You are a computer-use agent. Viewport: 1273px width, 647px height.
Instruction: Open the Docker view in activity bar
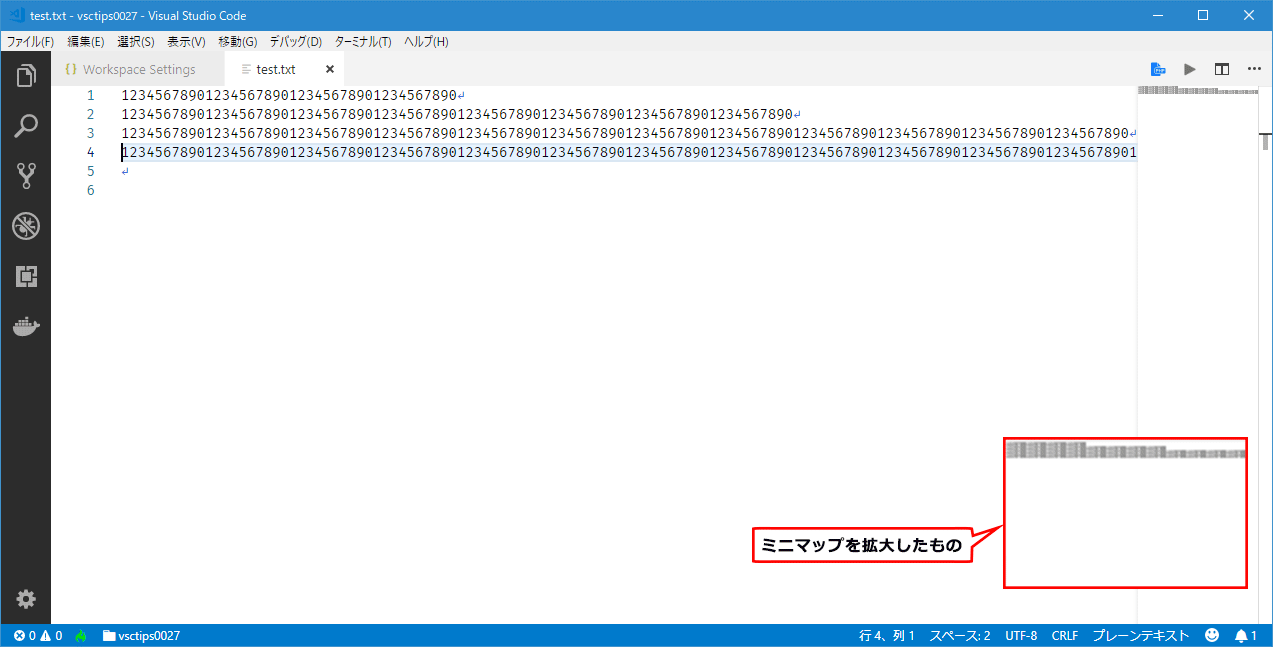[26, 326]
